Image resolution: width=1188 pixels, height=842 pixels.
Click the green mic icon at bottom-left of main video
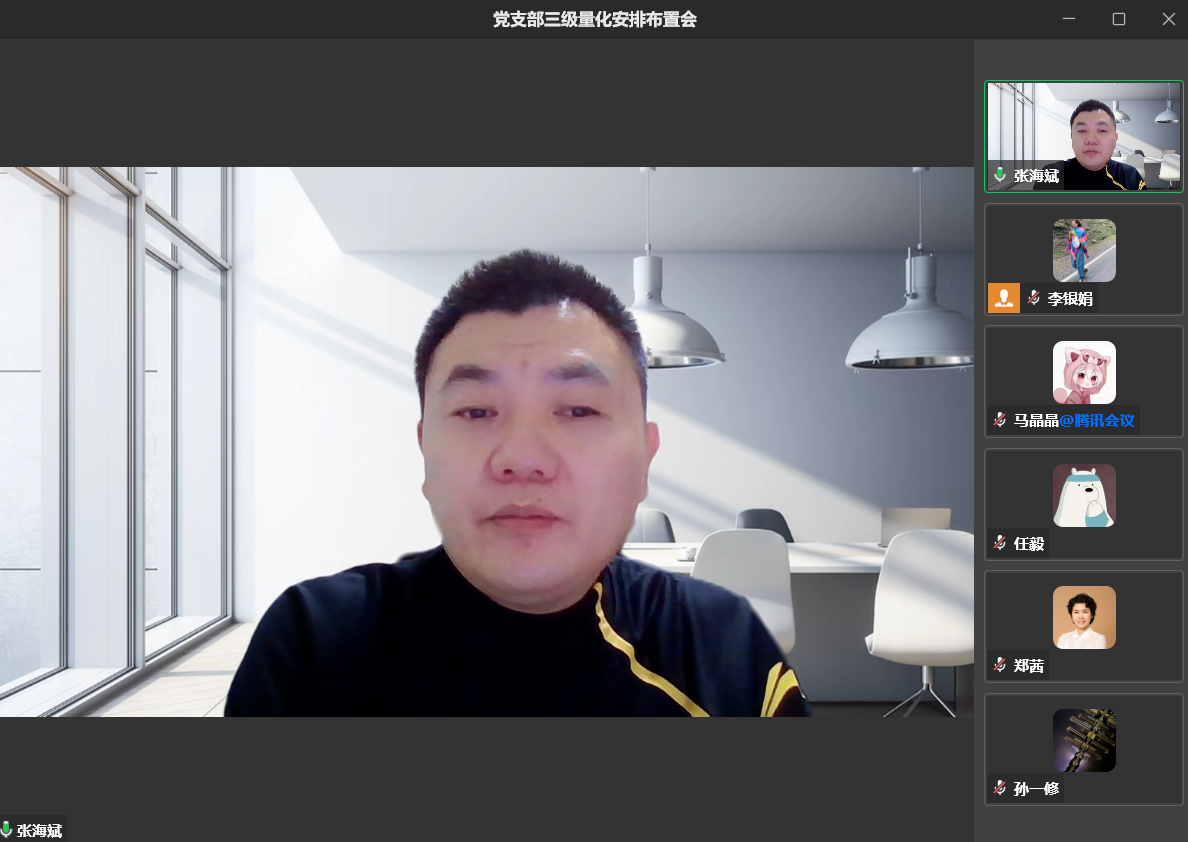pos(7,830)
